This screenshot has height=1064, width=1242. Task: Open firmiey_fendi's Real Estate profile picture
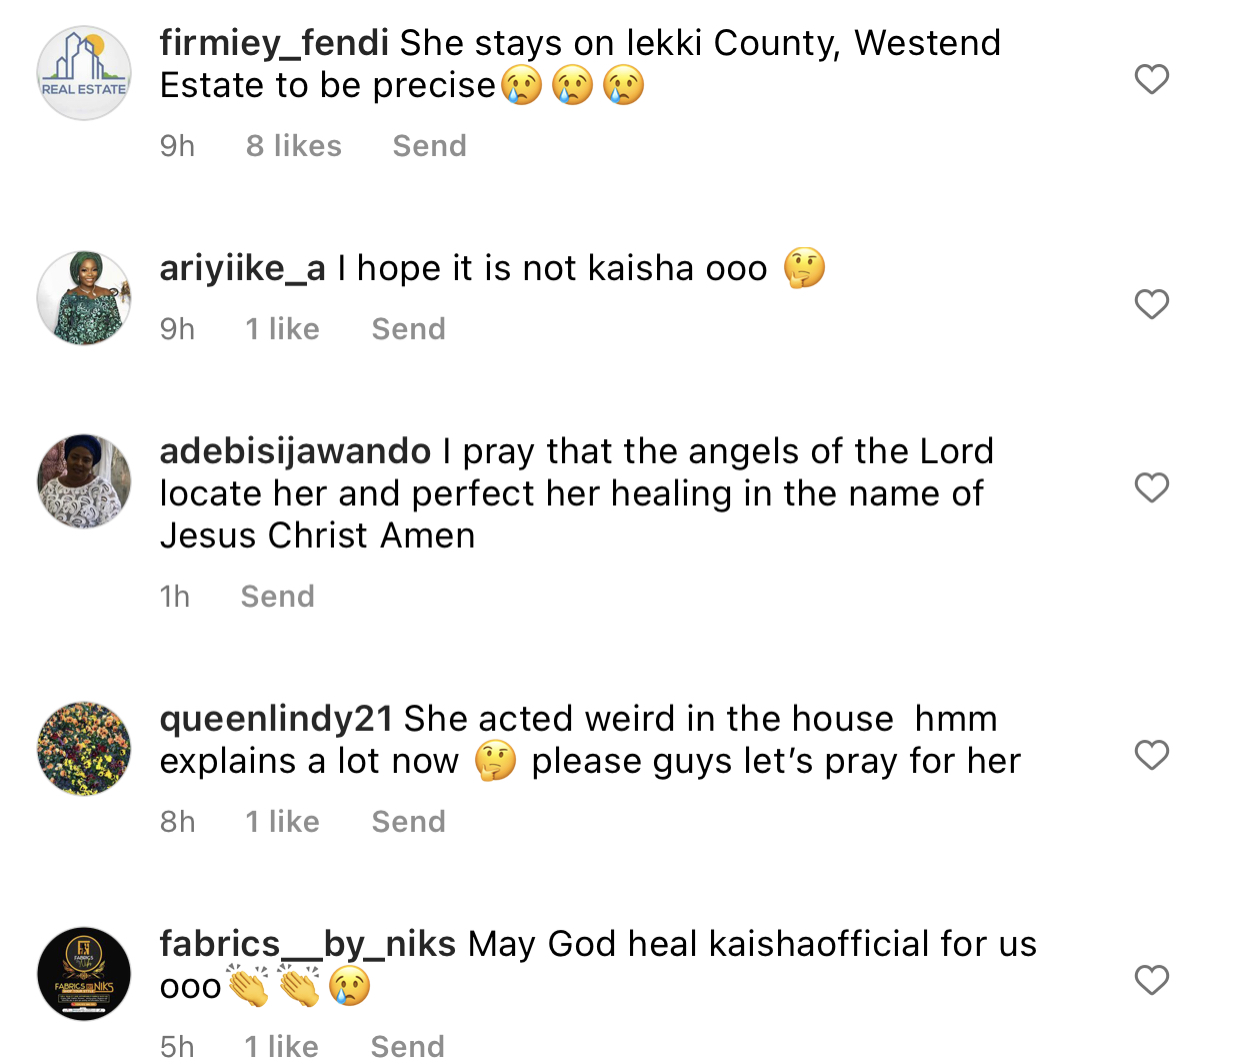pyautogui.click(x=84, y=73)
